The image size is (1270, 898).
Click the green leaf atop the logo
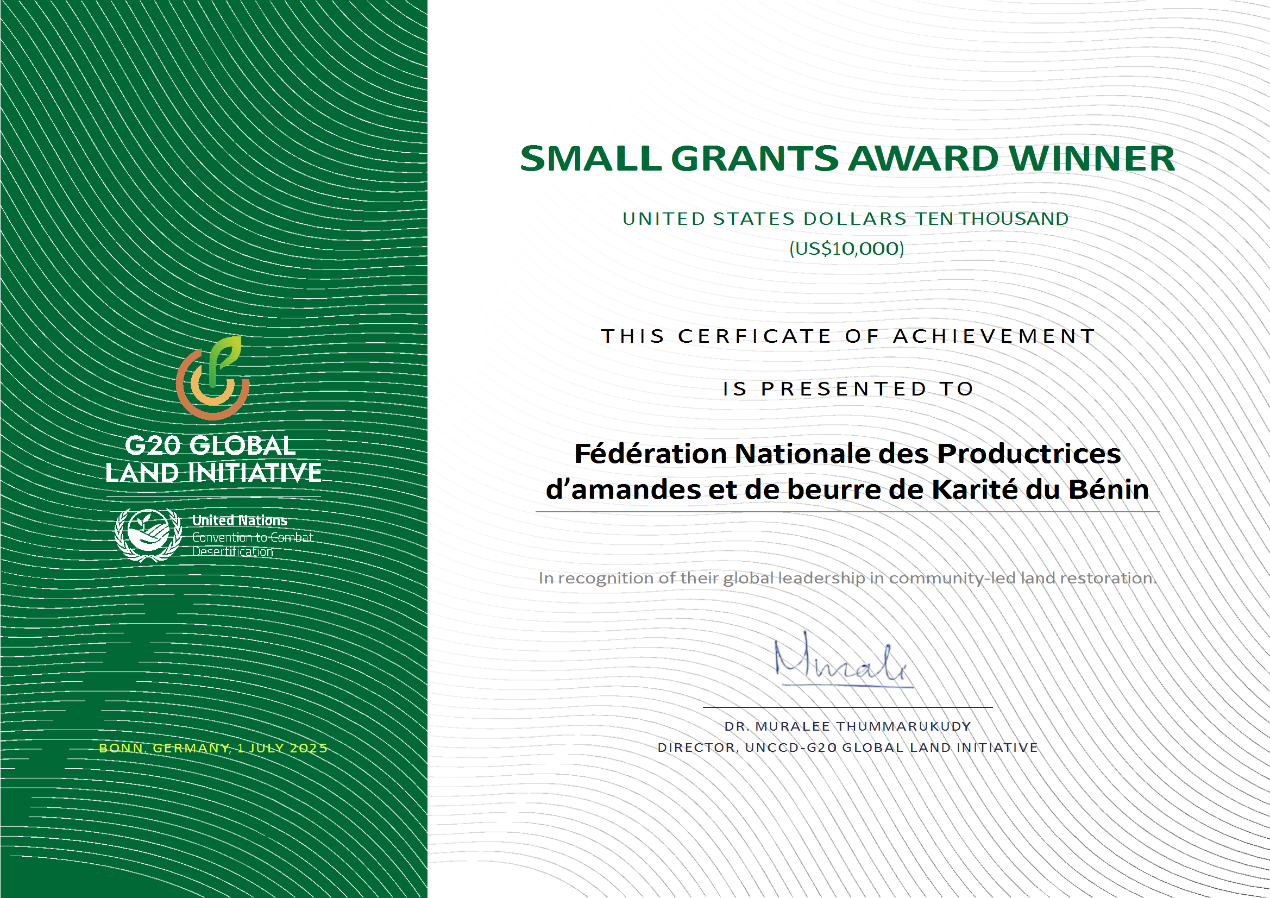(x=227, y=352)
